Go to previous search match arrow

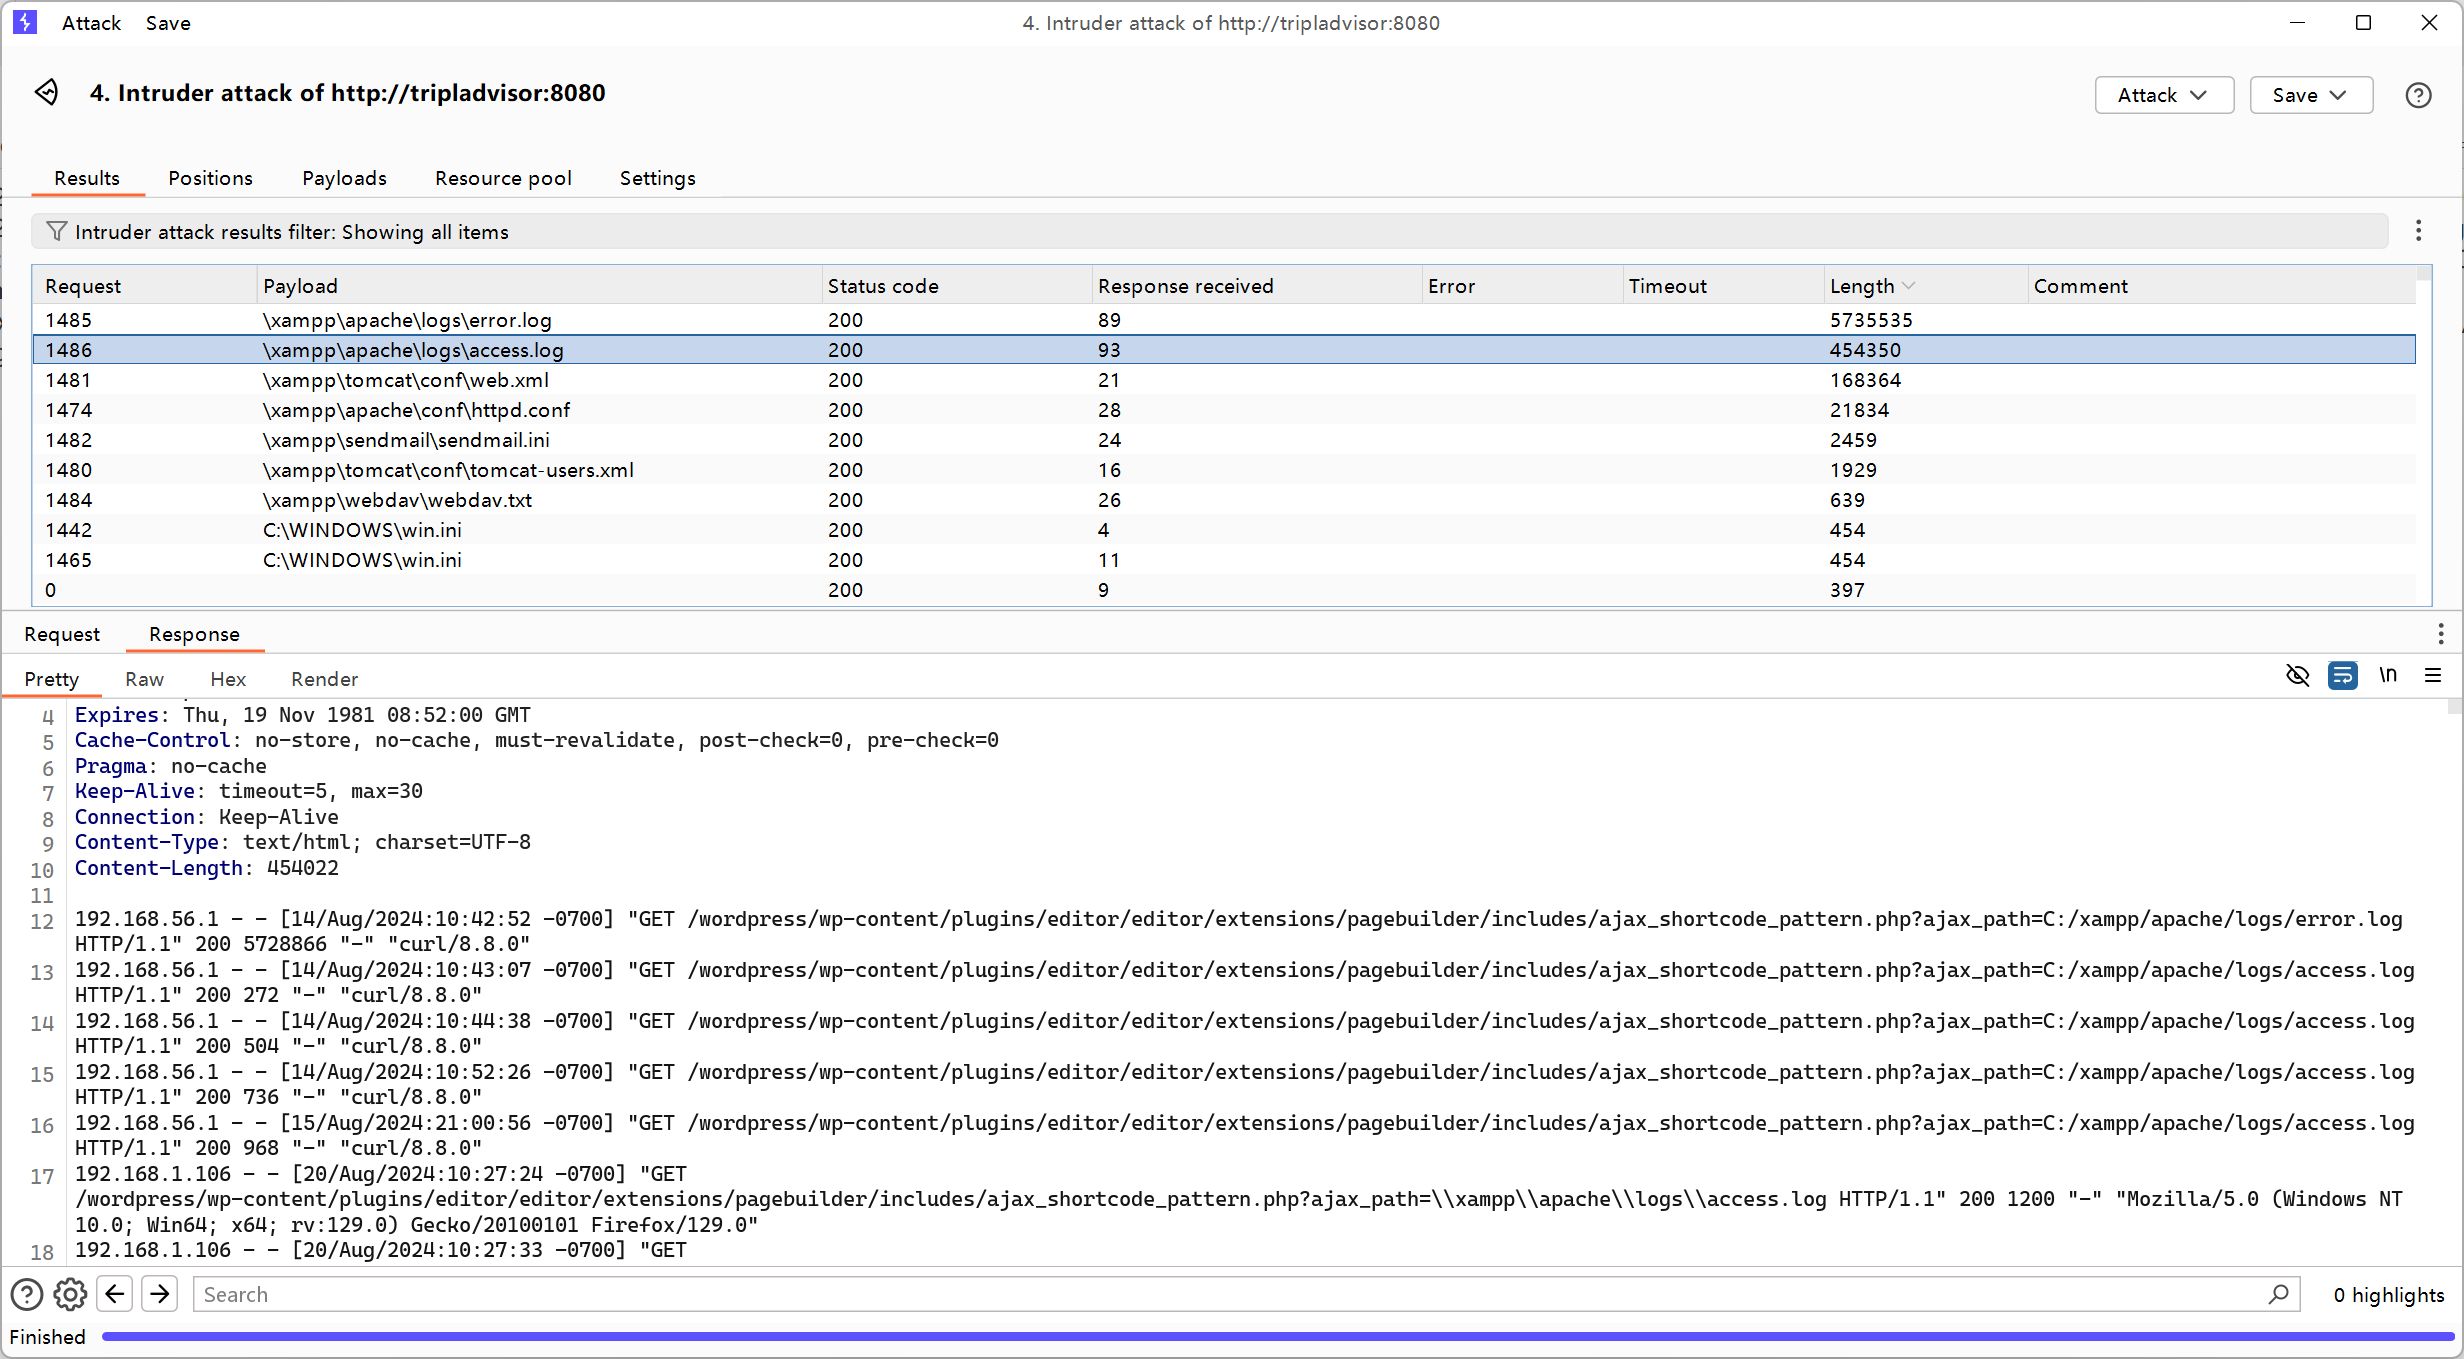pos(115,1294)
